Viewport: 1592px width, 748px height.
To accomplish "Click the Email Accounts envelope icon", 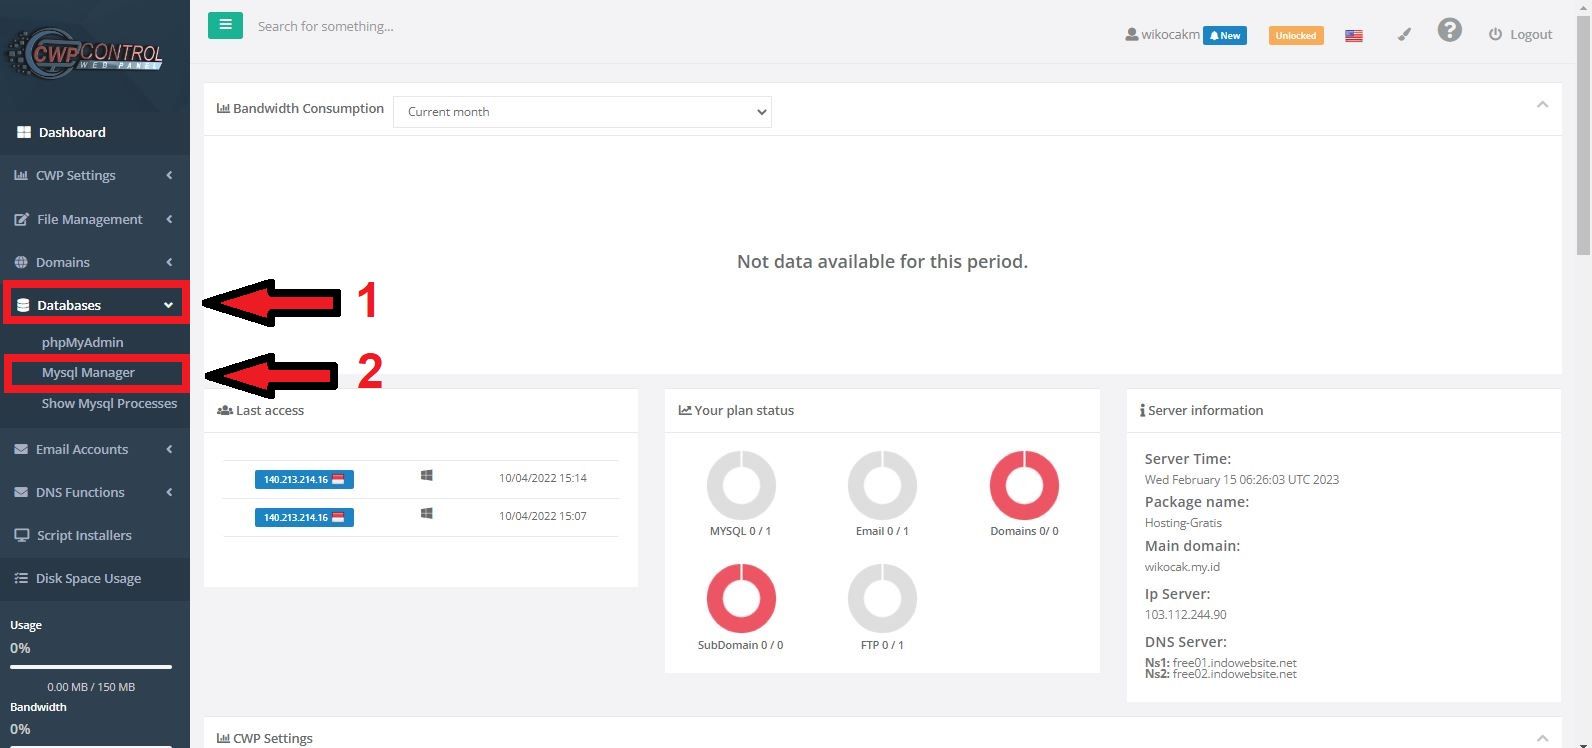I will tap(21, 449).
